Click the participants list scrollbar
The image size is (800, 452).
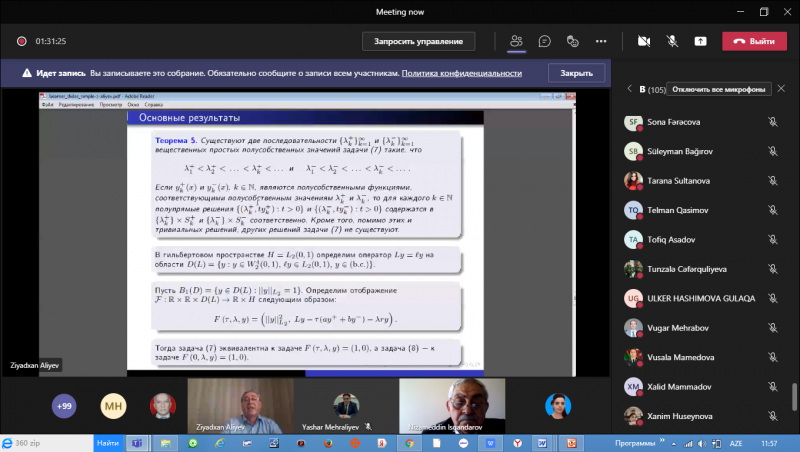[793, 397]
